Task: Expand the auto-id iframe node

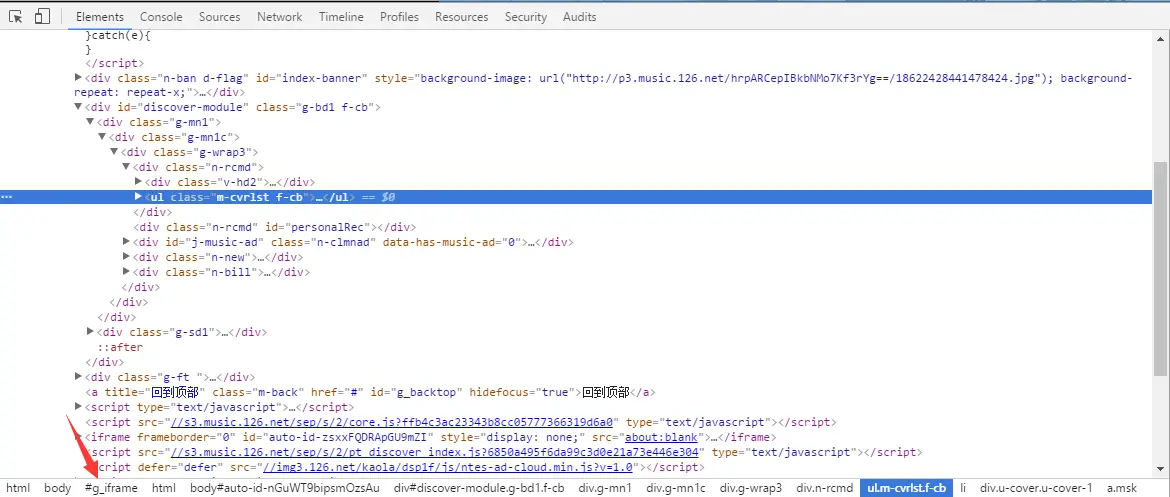Action: (78, 437)
